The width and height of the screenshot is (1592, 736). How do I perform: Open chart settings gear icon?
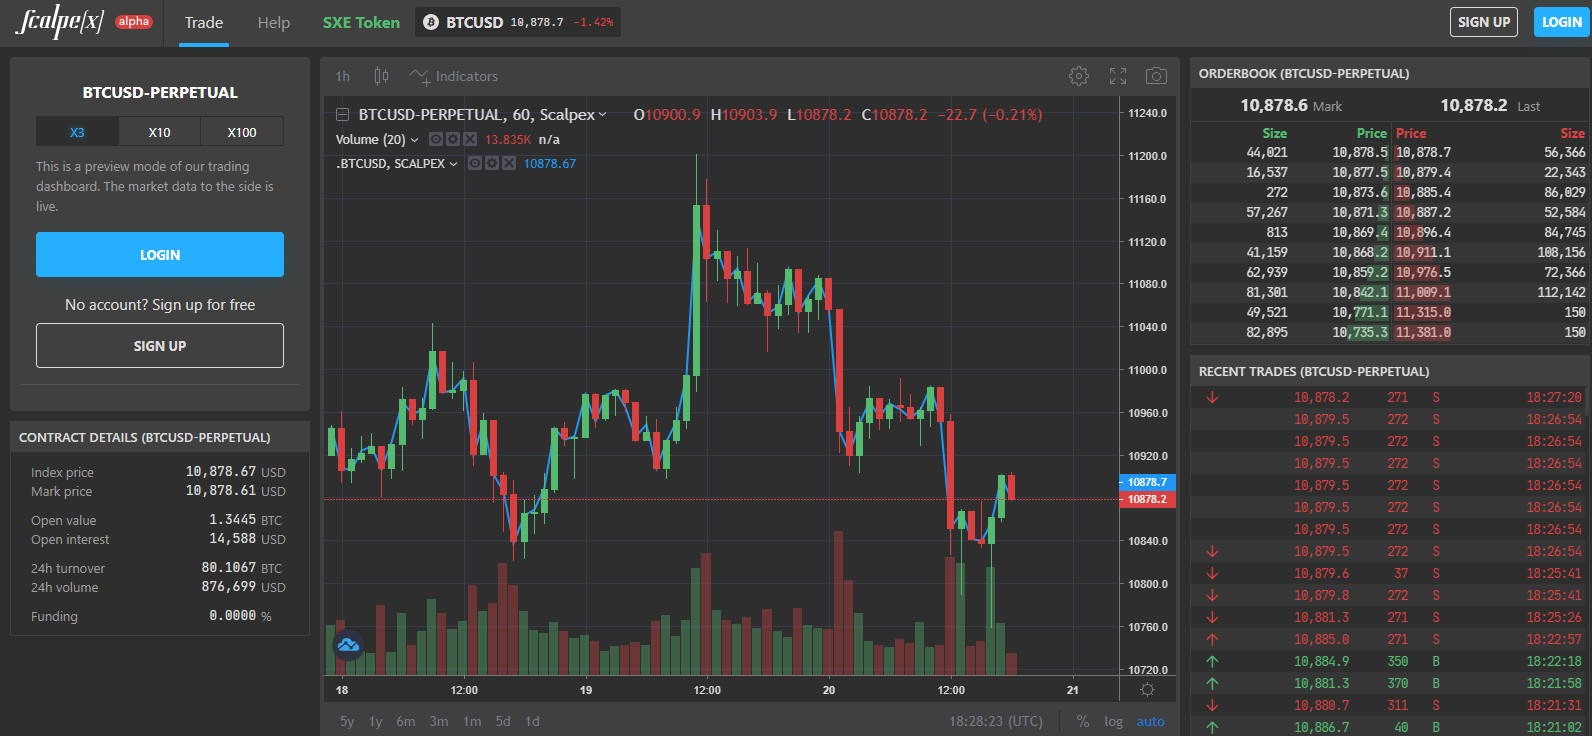click(x=1079, y=76)
